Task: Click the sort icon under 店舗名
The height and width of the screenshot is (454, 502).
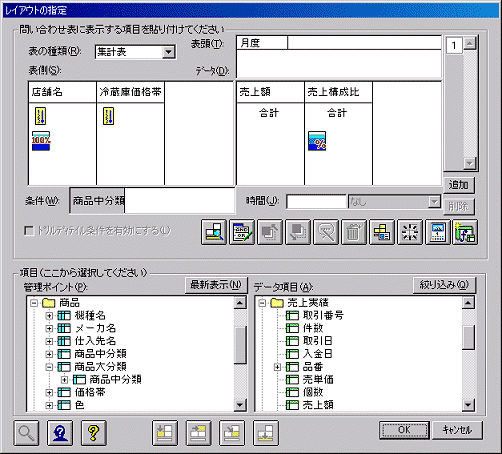Action: [x=40, y=116]
